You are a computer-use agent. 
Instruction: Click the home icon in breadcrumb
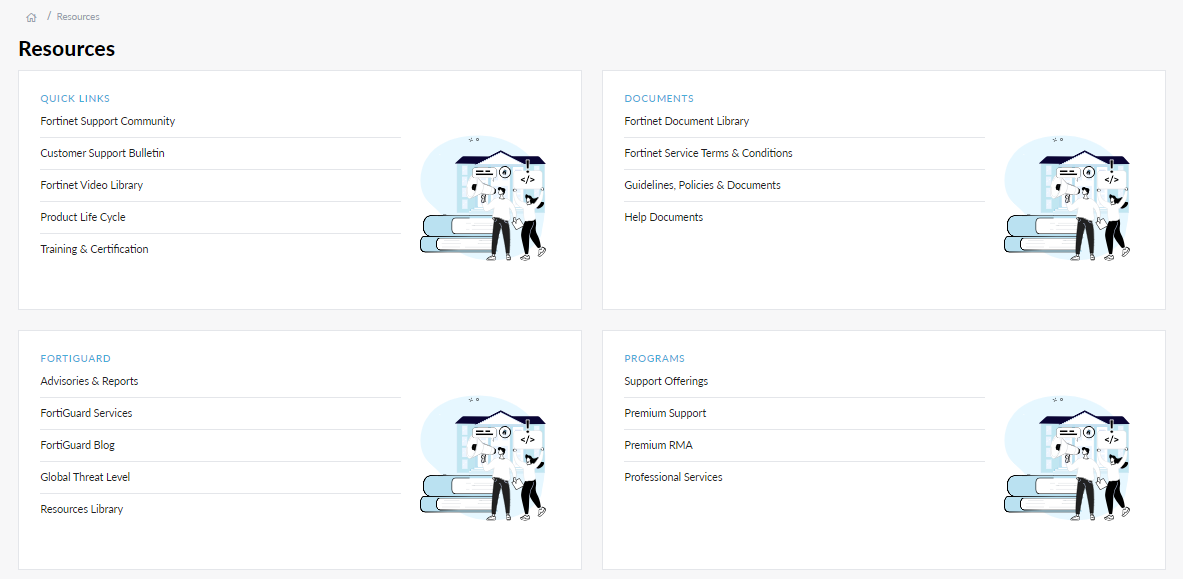click(31, 17)
